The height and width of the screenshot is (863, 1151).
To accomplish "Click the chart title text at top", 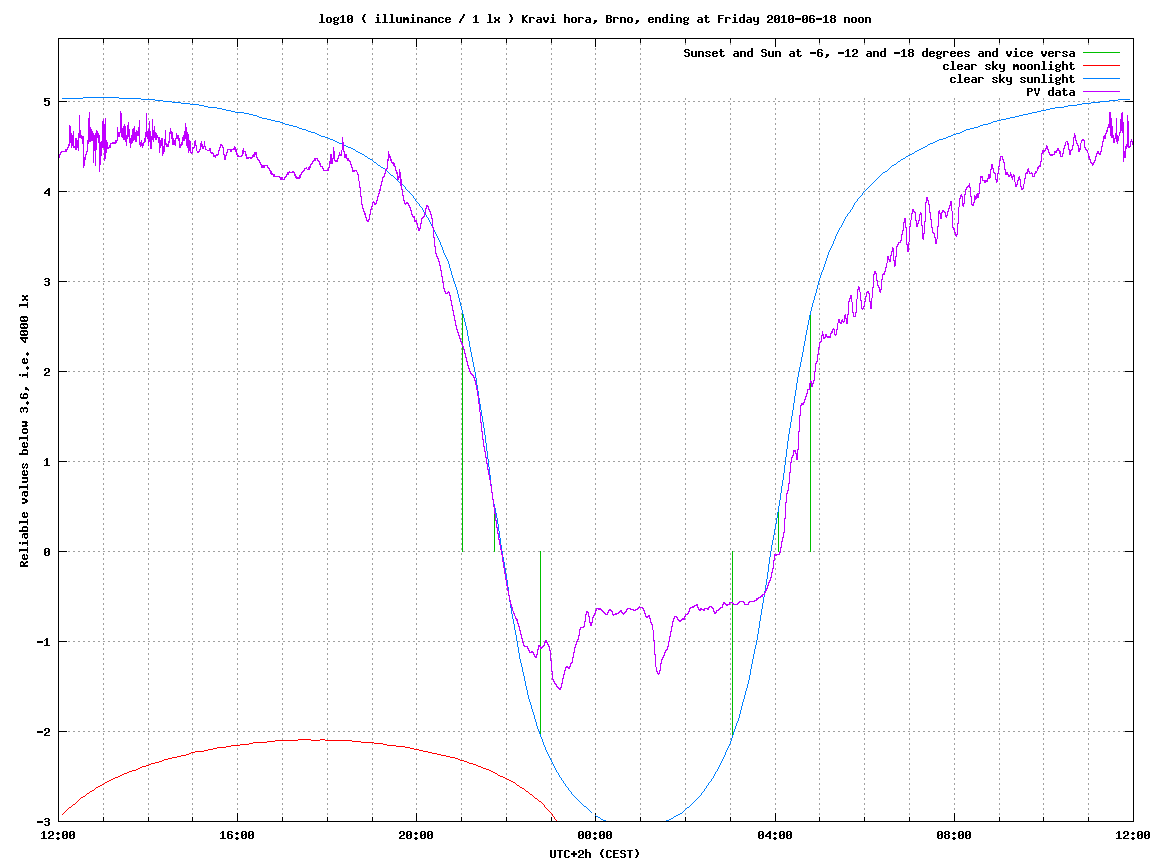I will click(595, 19).
